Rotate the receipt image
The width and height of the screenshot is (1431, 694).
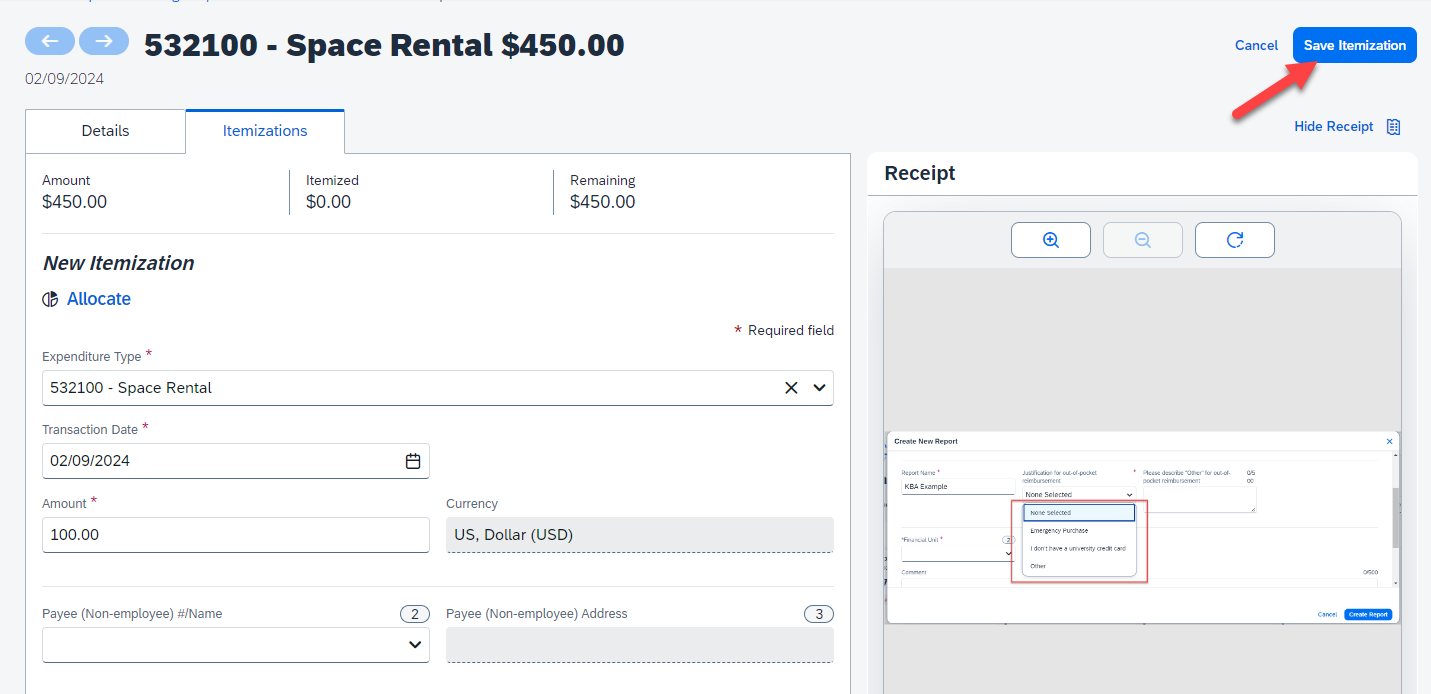click(x=1234, y=239)
